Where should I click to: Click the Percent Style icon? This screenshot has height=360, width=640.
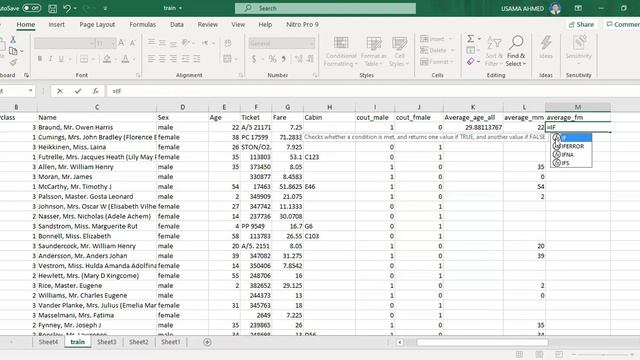click(x=272, y=59)
